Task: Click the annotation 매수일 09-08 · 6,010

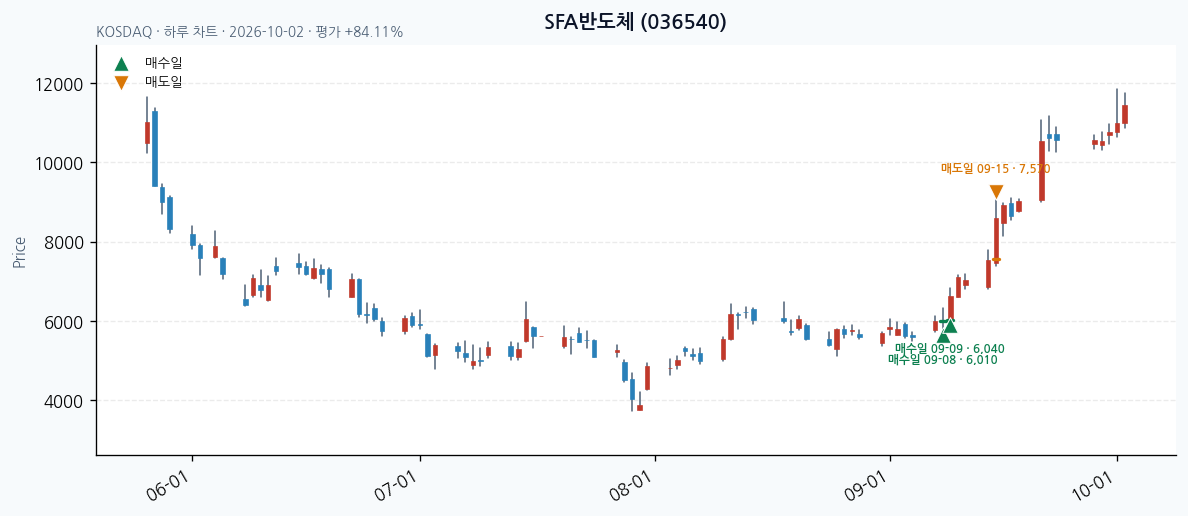Action: click(943, 360)
